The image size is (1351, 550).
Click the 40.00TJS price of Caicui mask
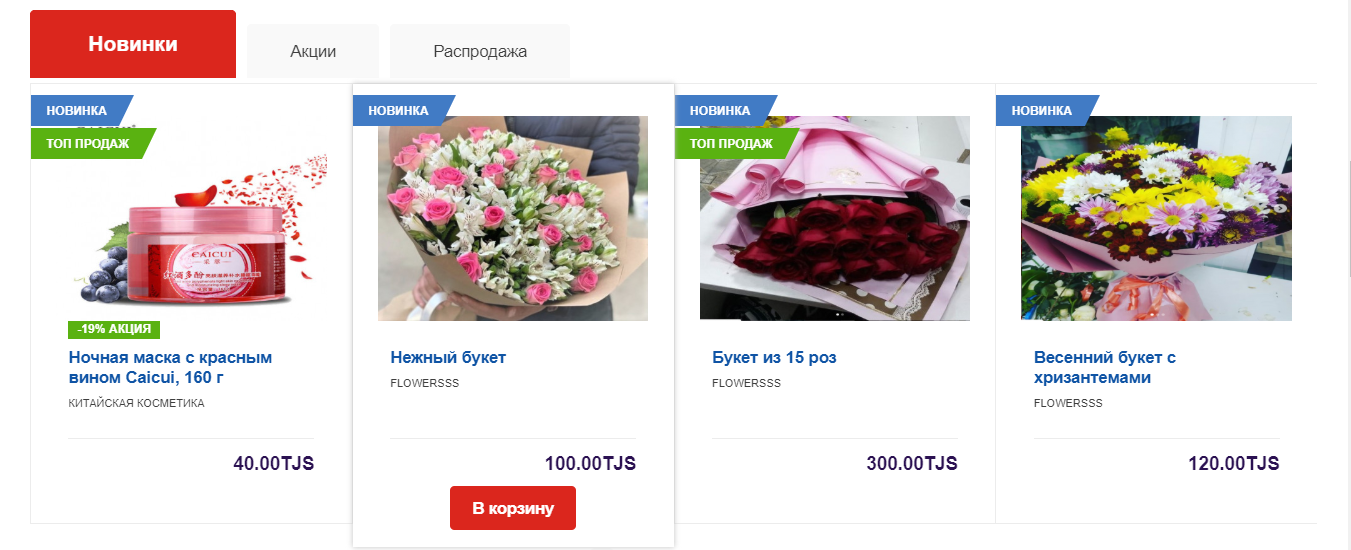(273, 464)
